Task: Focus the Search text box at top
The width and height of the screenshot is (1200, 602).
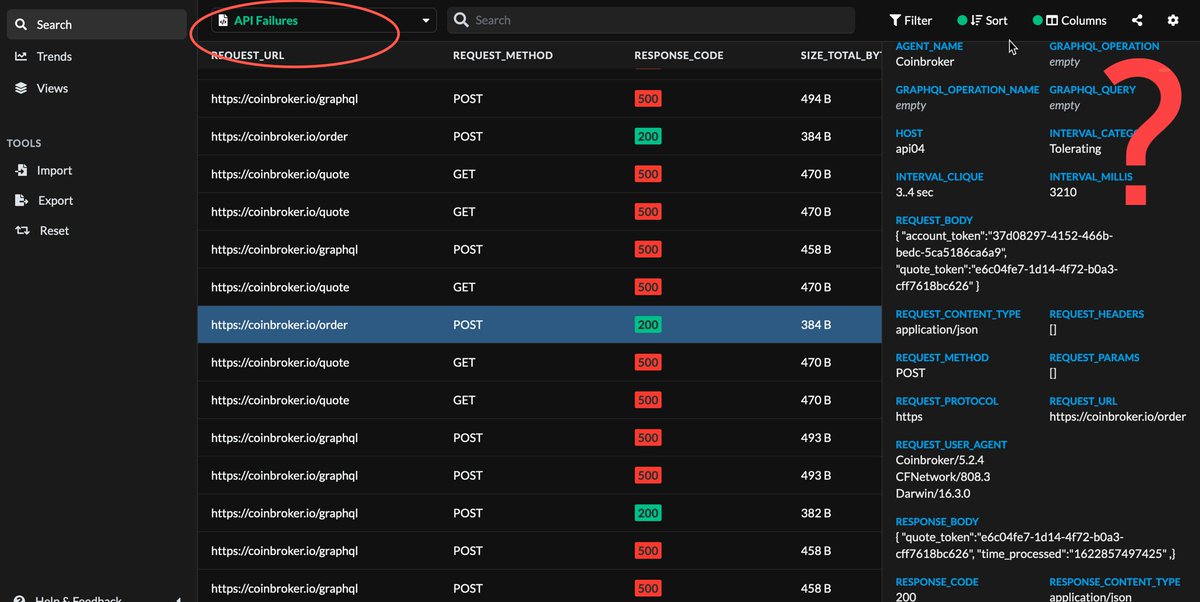Action: tap(651, 20)
